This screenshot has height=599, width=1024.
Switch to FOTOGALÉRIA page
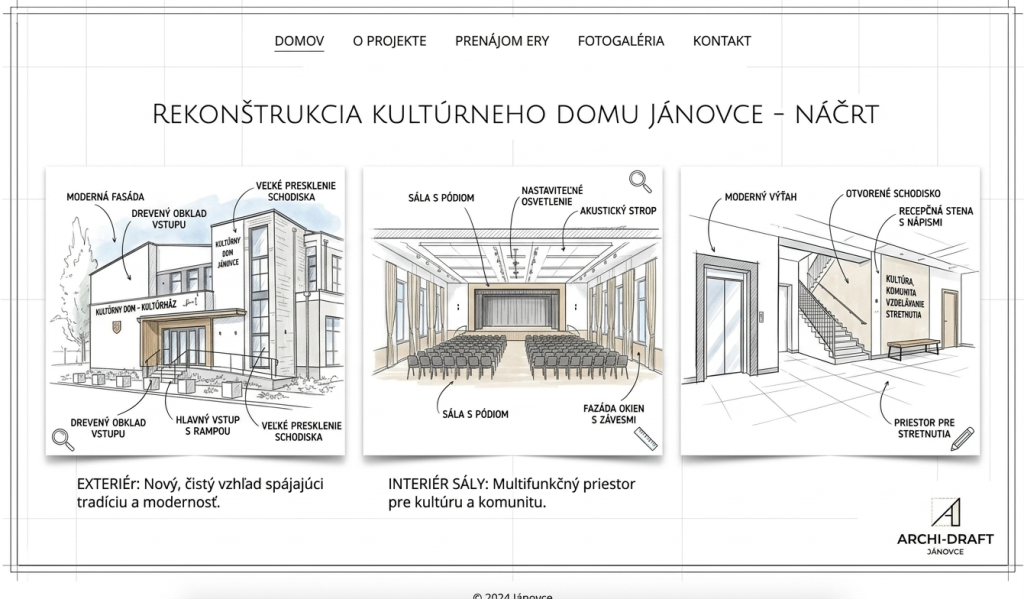(x=621, y=41)
